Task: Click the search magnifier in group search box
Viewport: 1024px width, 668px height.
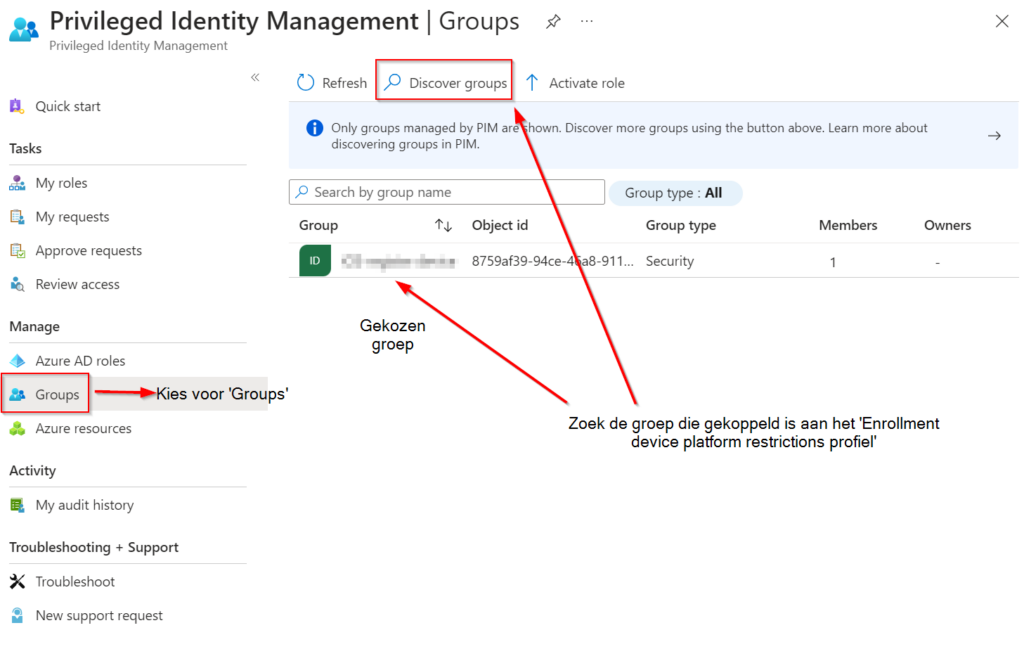Action: click(302, 192)
